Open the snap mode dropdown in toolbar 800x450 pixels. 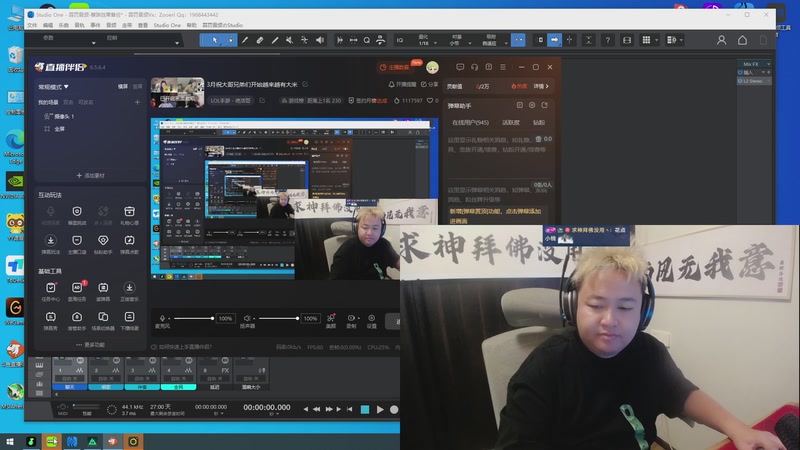tap(506, 43)
